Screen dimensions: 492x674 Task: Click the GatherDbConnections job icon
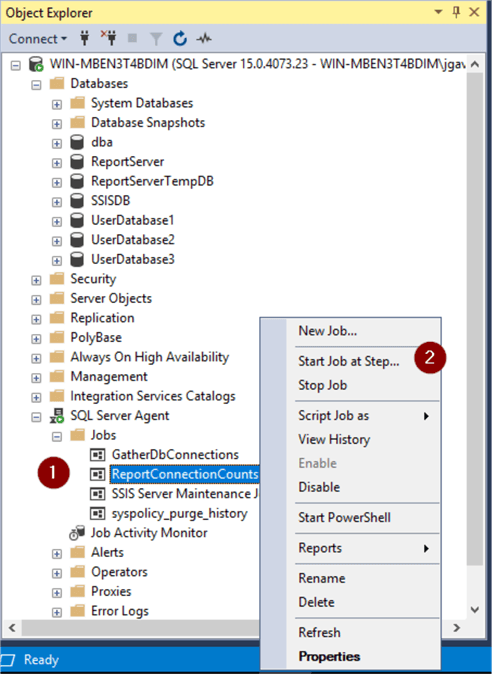[x=98, y=455]
